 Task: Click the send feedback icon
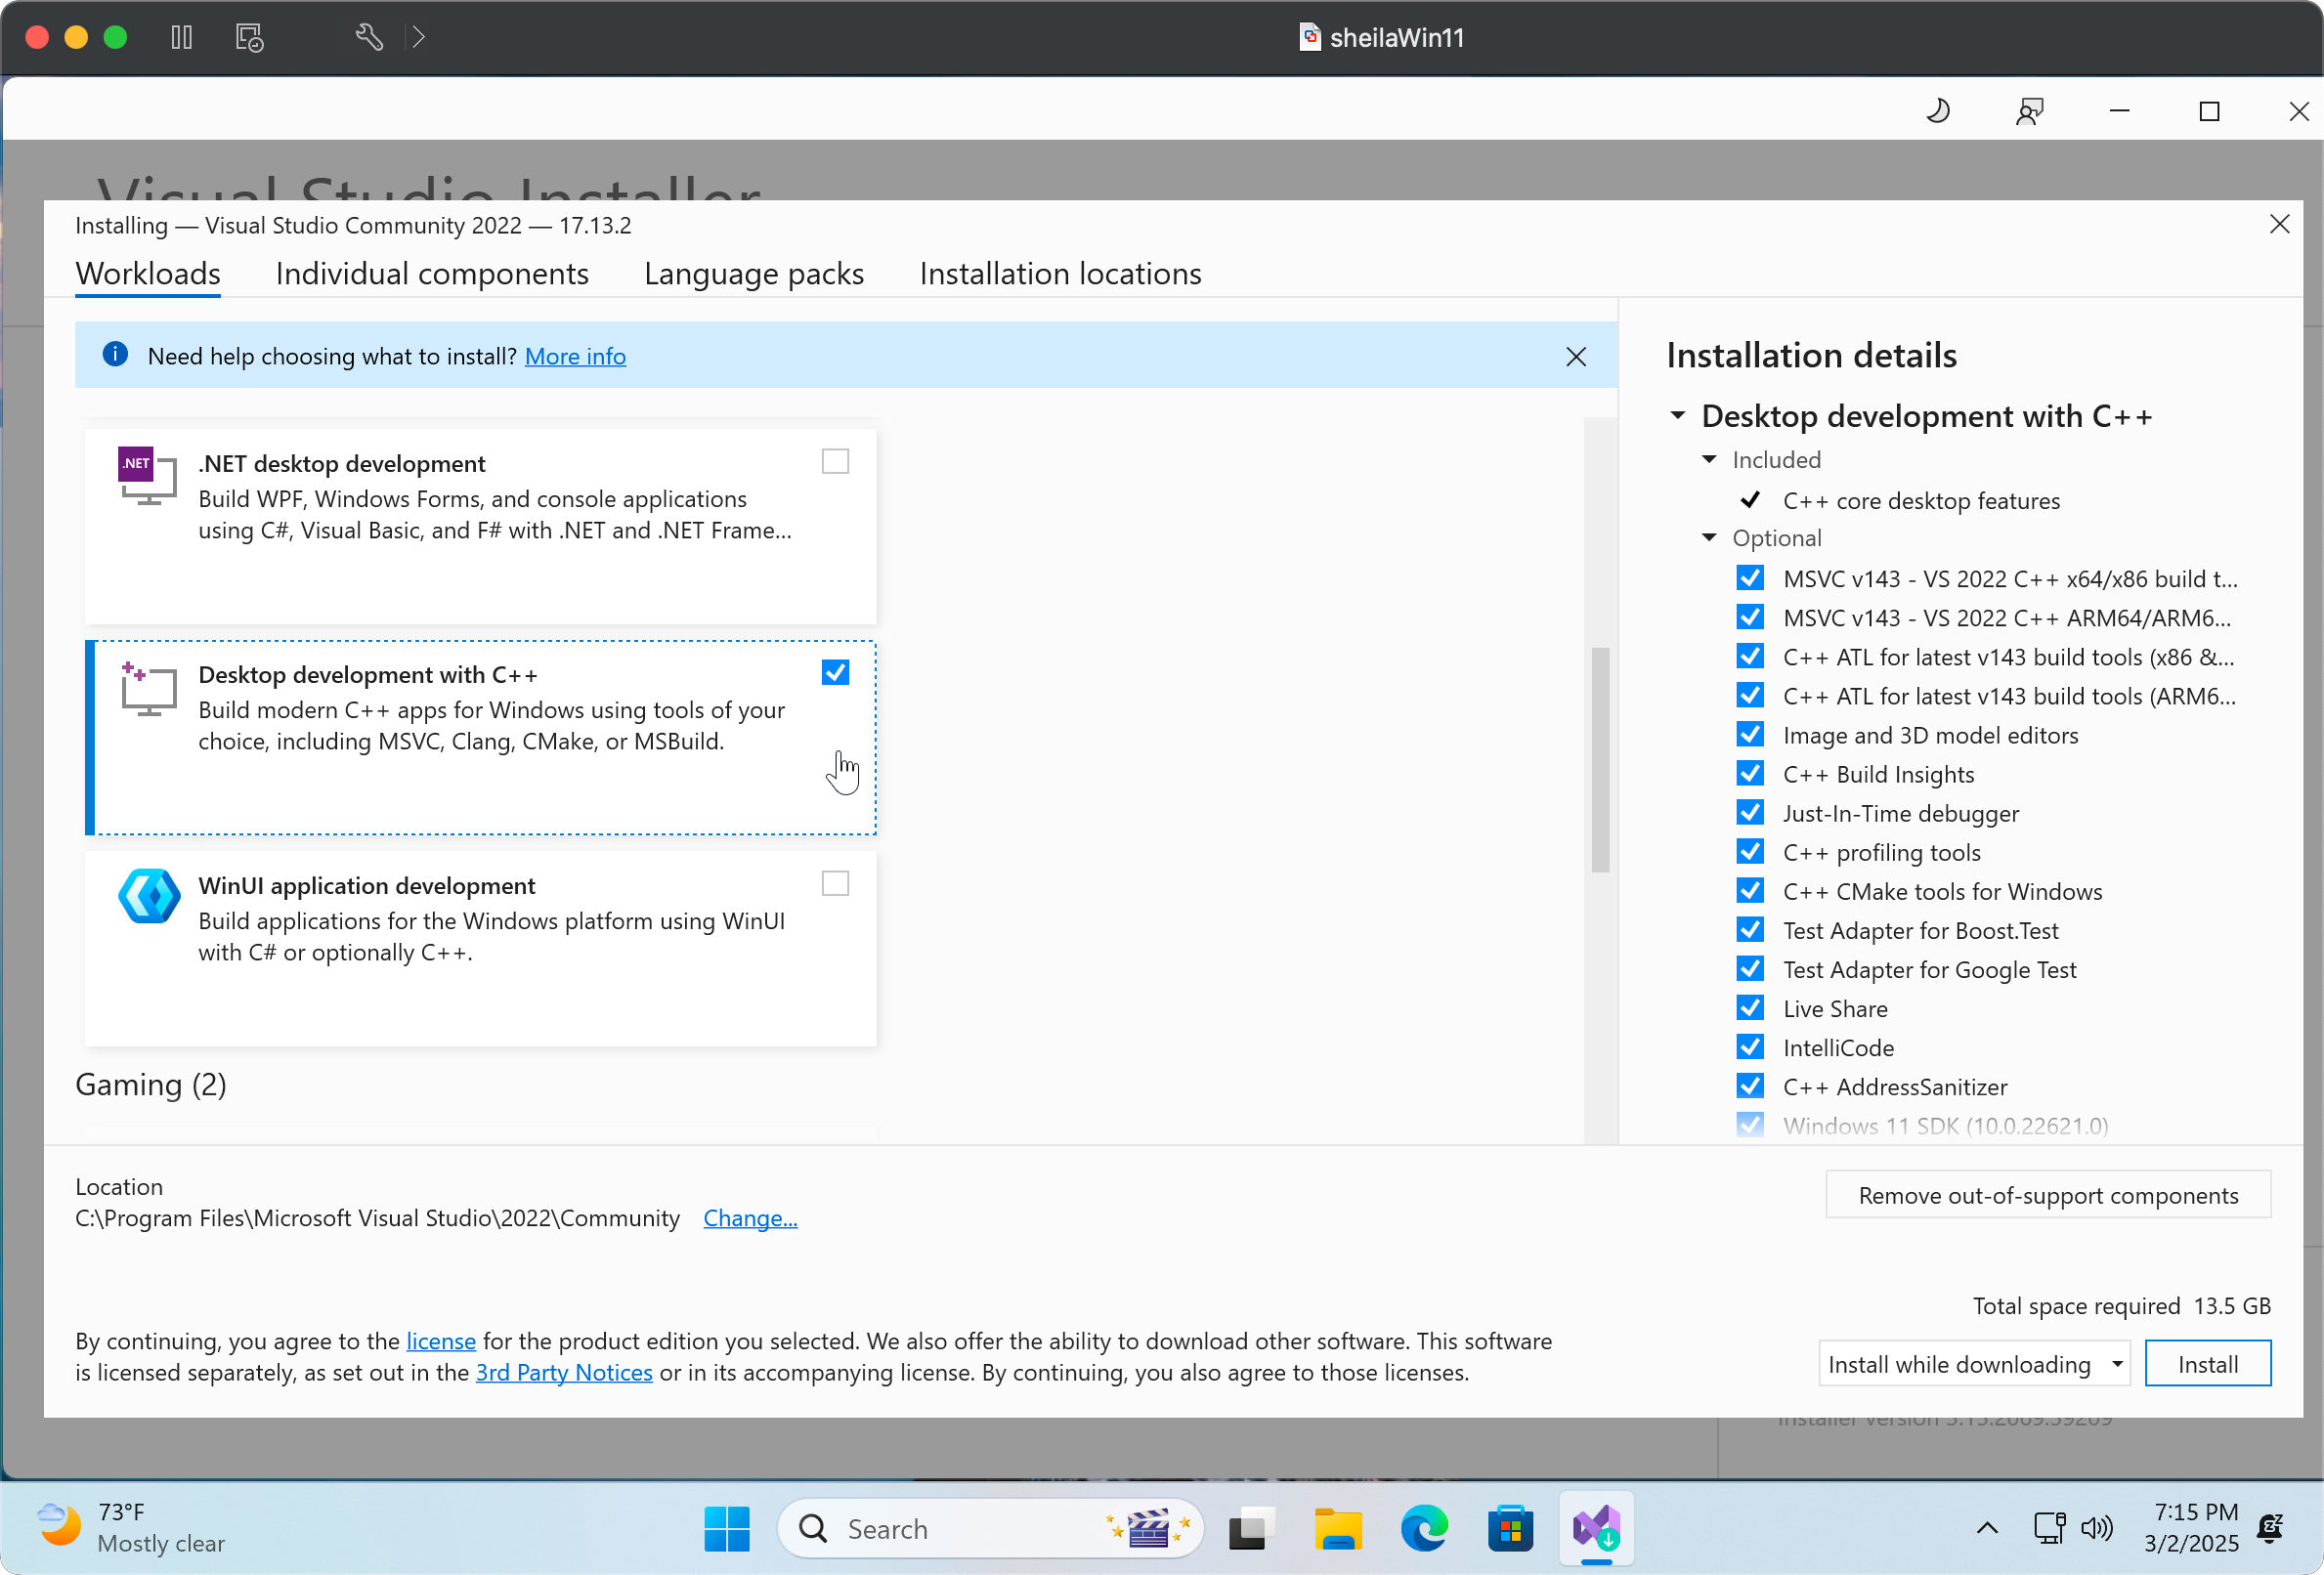2029,111
